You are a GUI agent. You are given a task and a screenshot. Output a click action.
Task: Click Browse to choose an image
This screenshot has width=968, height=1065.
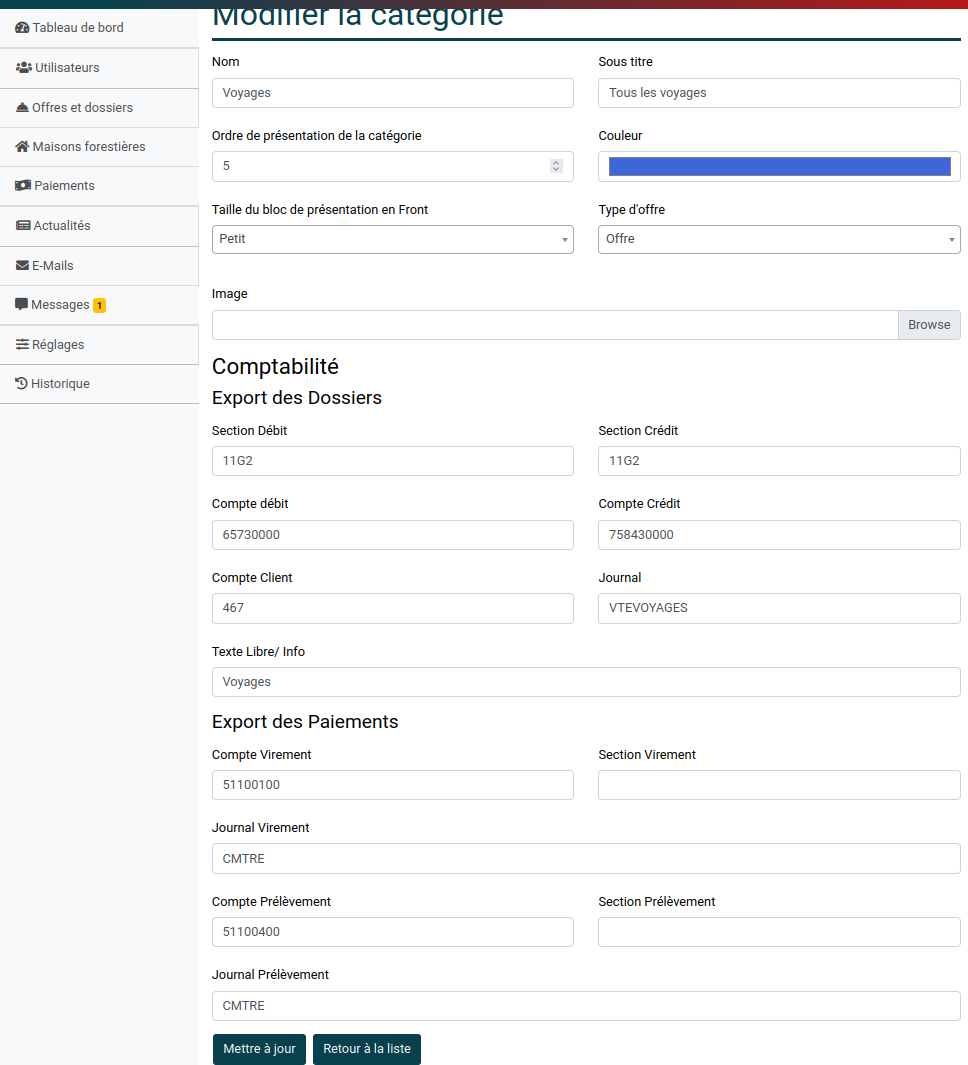(x=928, y=324)
